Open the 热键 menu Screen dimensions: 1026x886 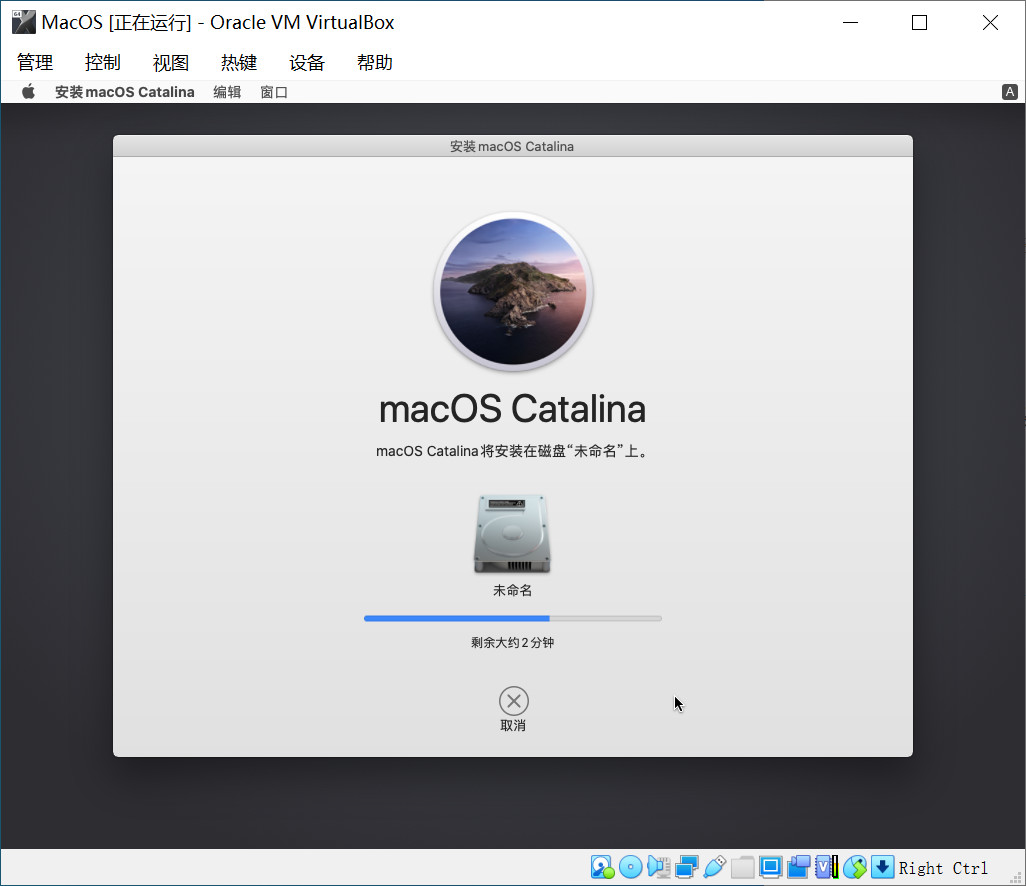[x=239, y=63]
